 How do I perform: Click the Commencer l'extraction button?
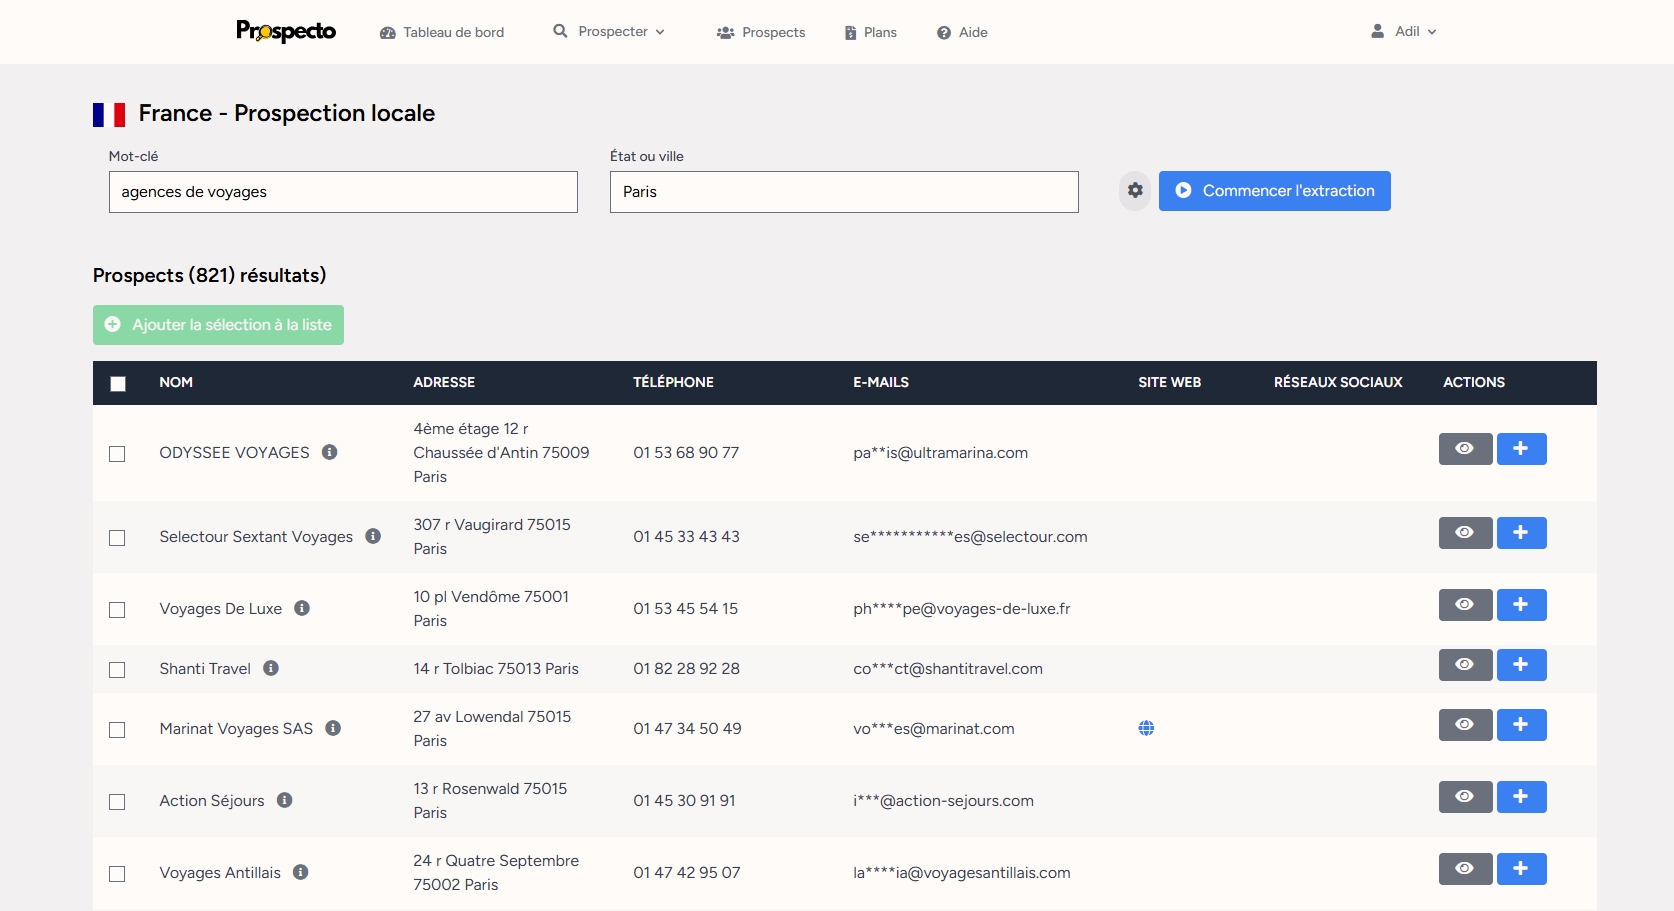pyautogui.click(x=1274, y=190)
